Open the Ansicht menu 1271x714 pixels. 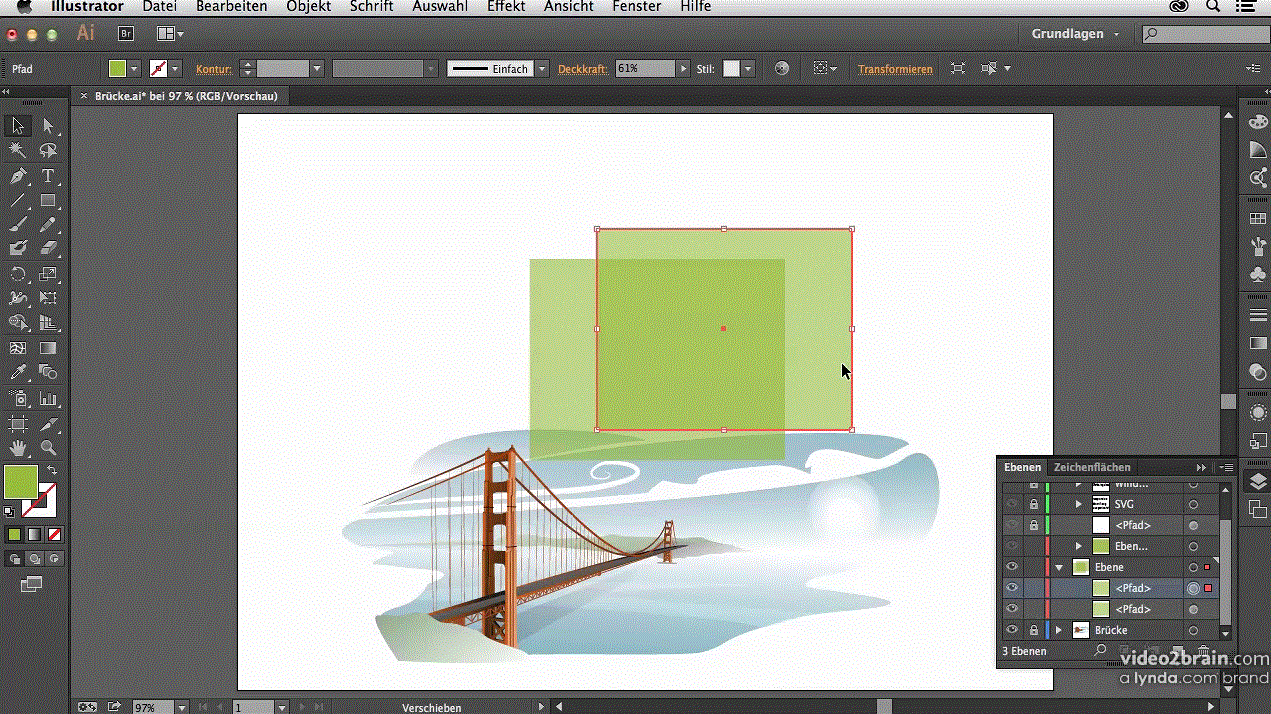click(569, 7)
